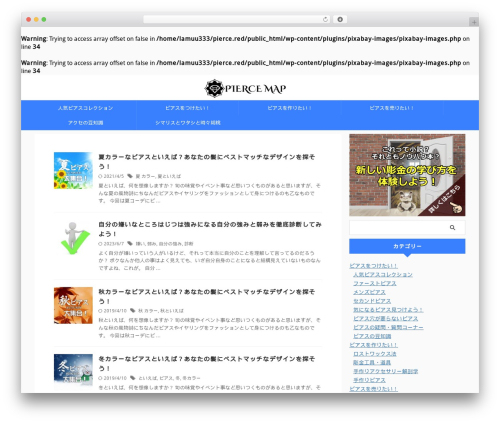Open メンズピアス category link
The image size is (500, 423).
point(369,292)
